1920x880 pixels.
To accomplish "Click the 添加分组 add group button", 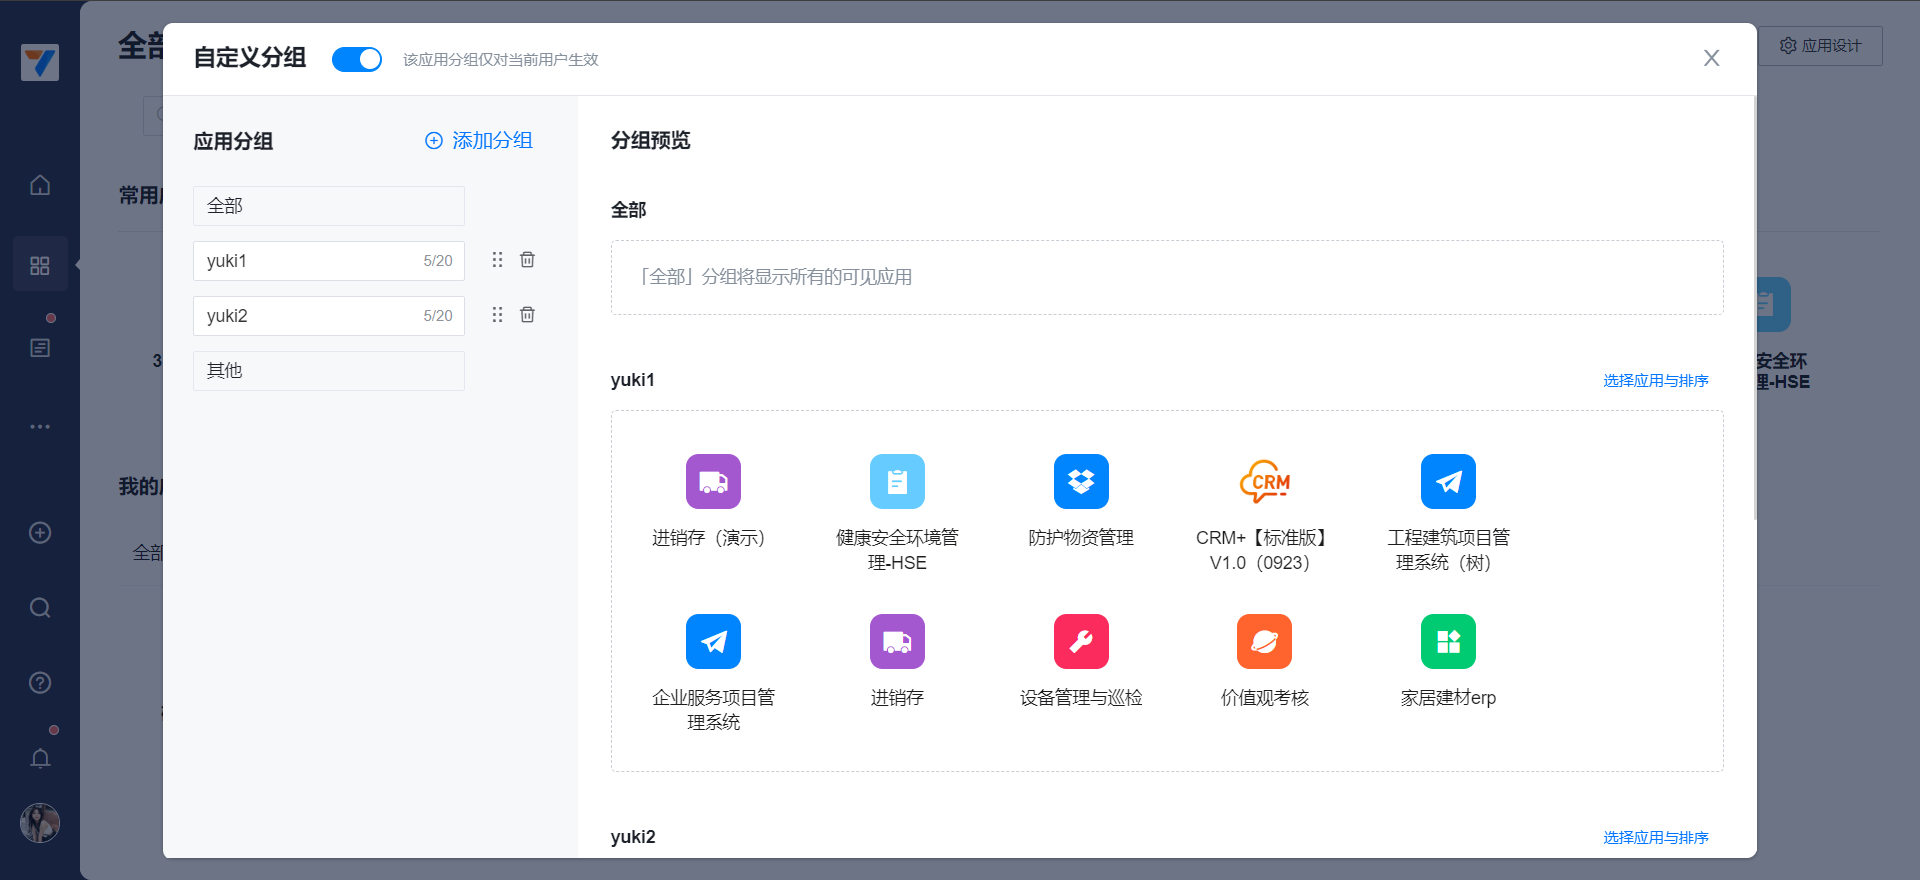I will coord(479,141).
